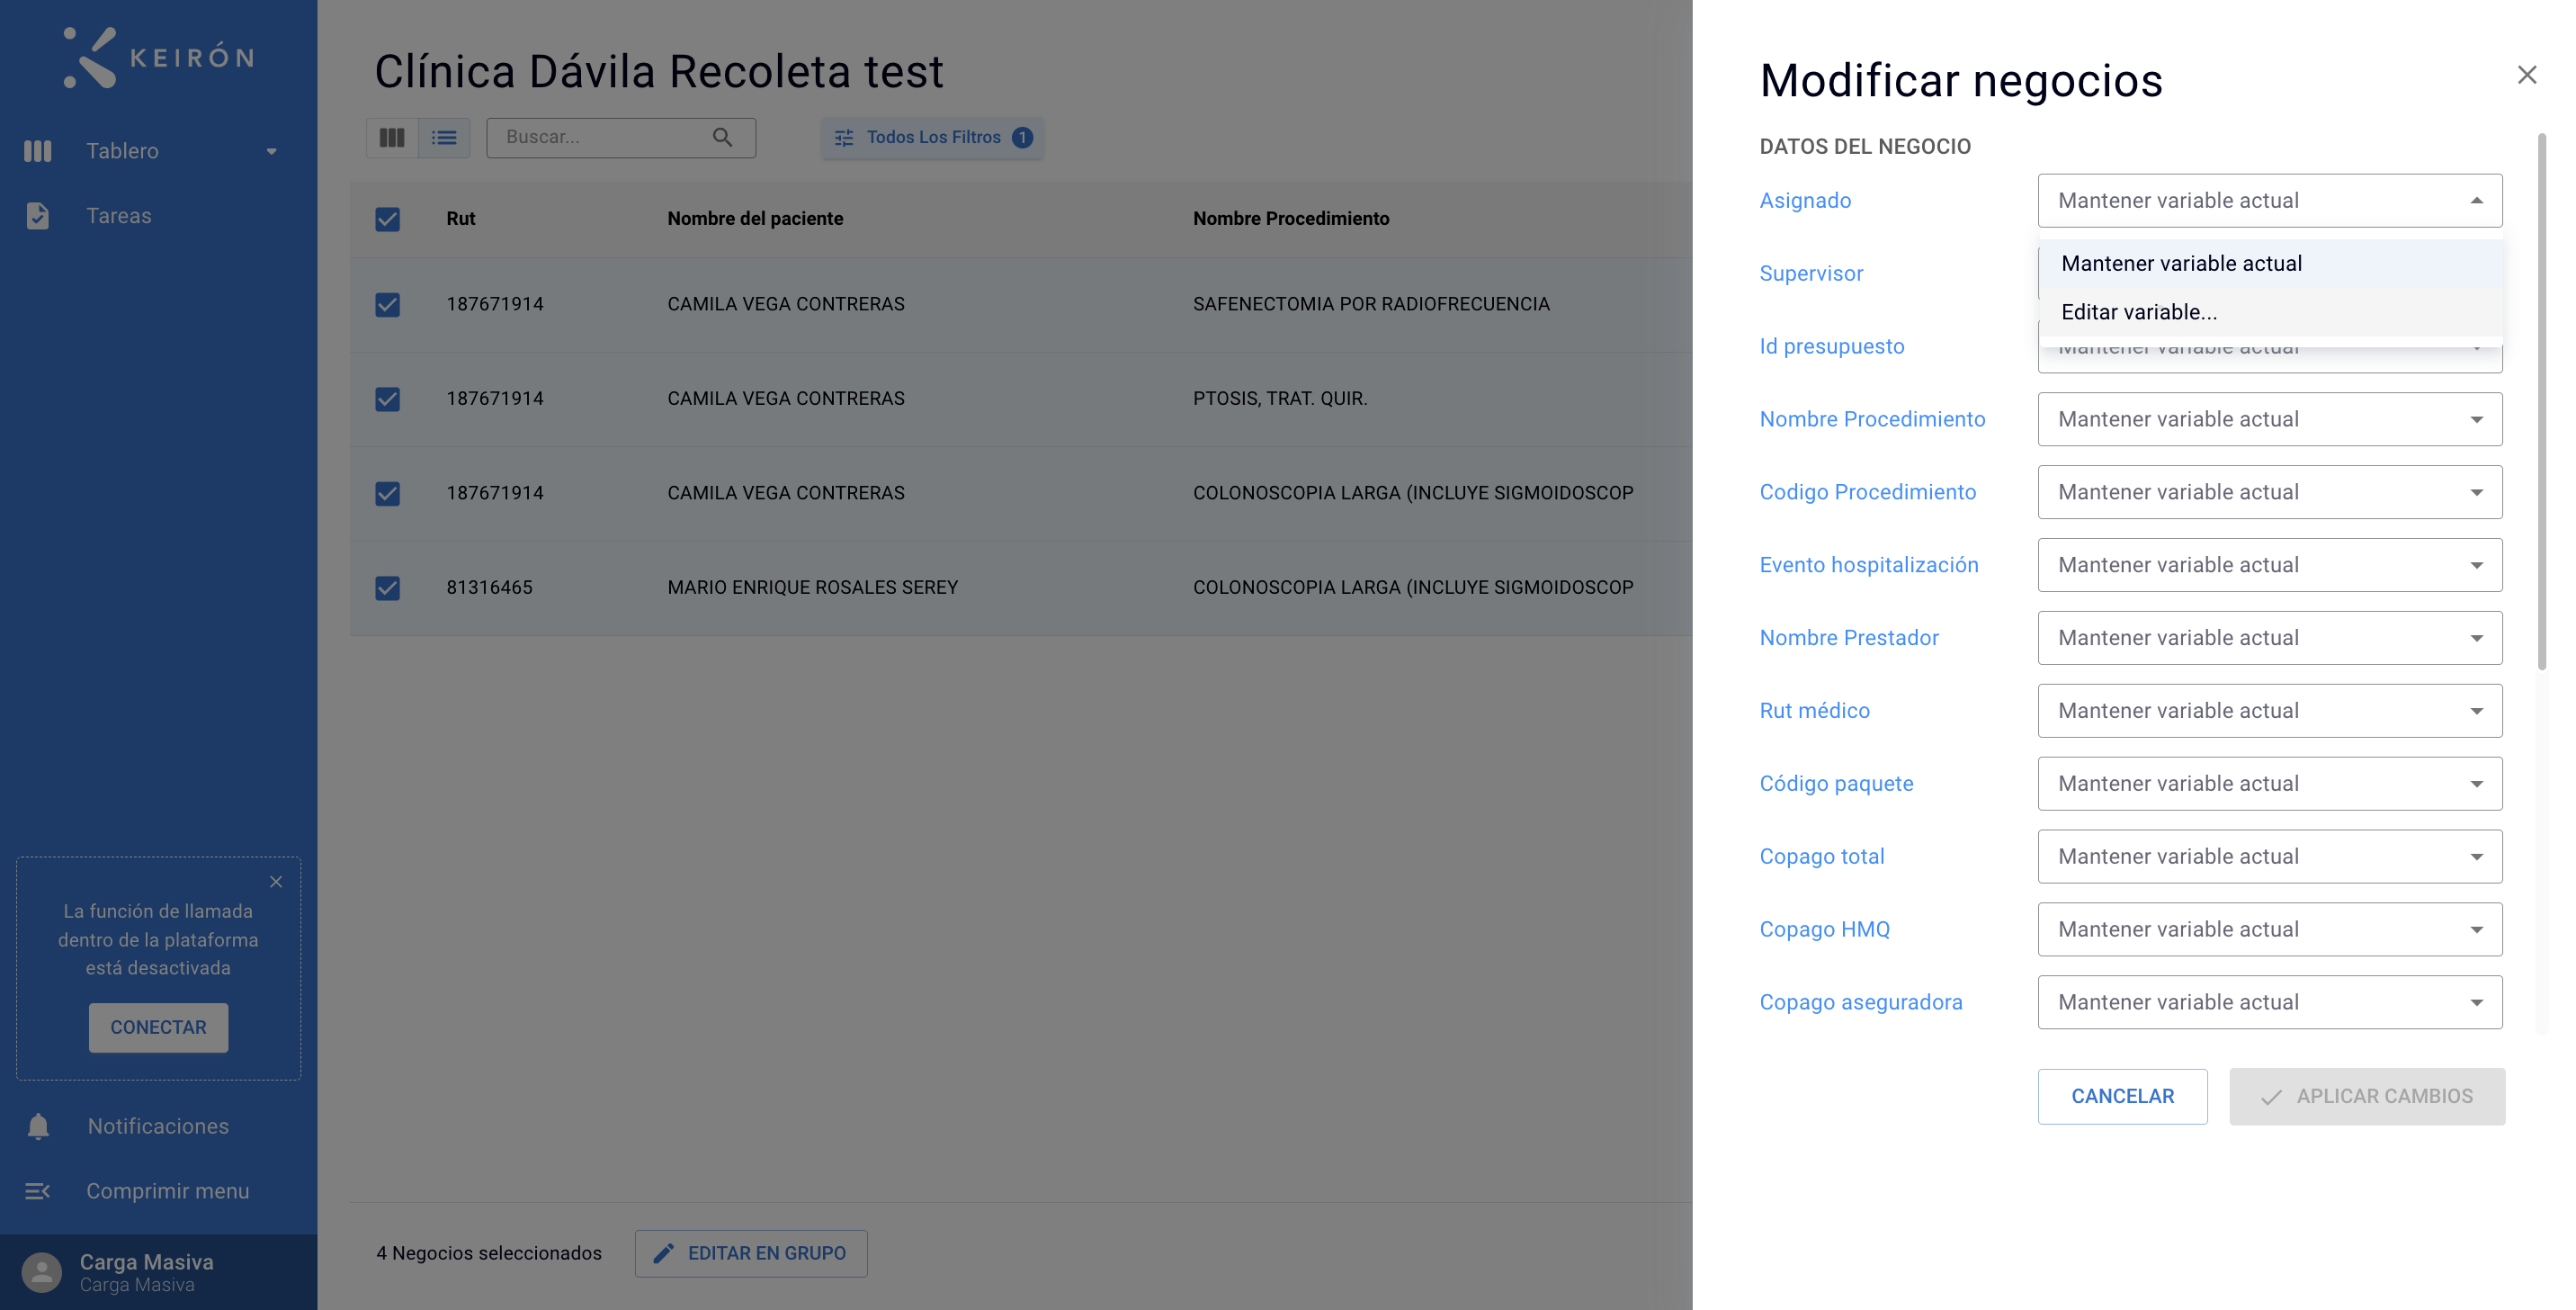Click the Comprimir menu icon

pyautogui.click(x=37, y=1191)
